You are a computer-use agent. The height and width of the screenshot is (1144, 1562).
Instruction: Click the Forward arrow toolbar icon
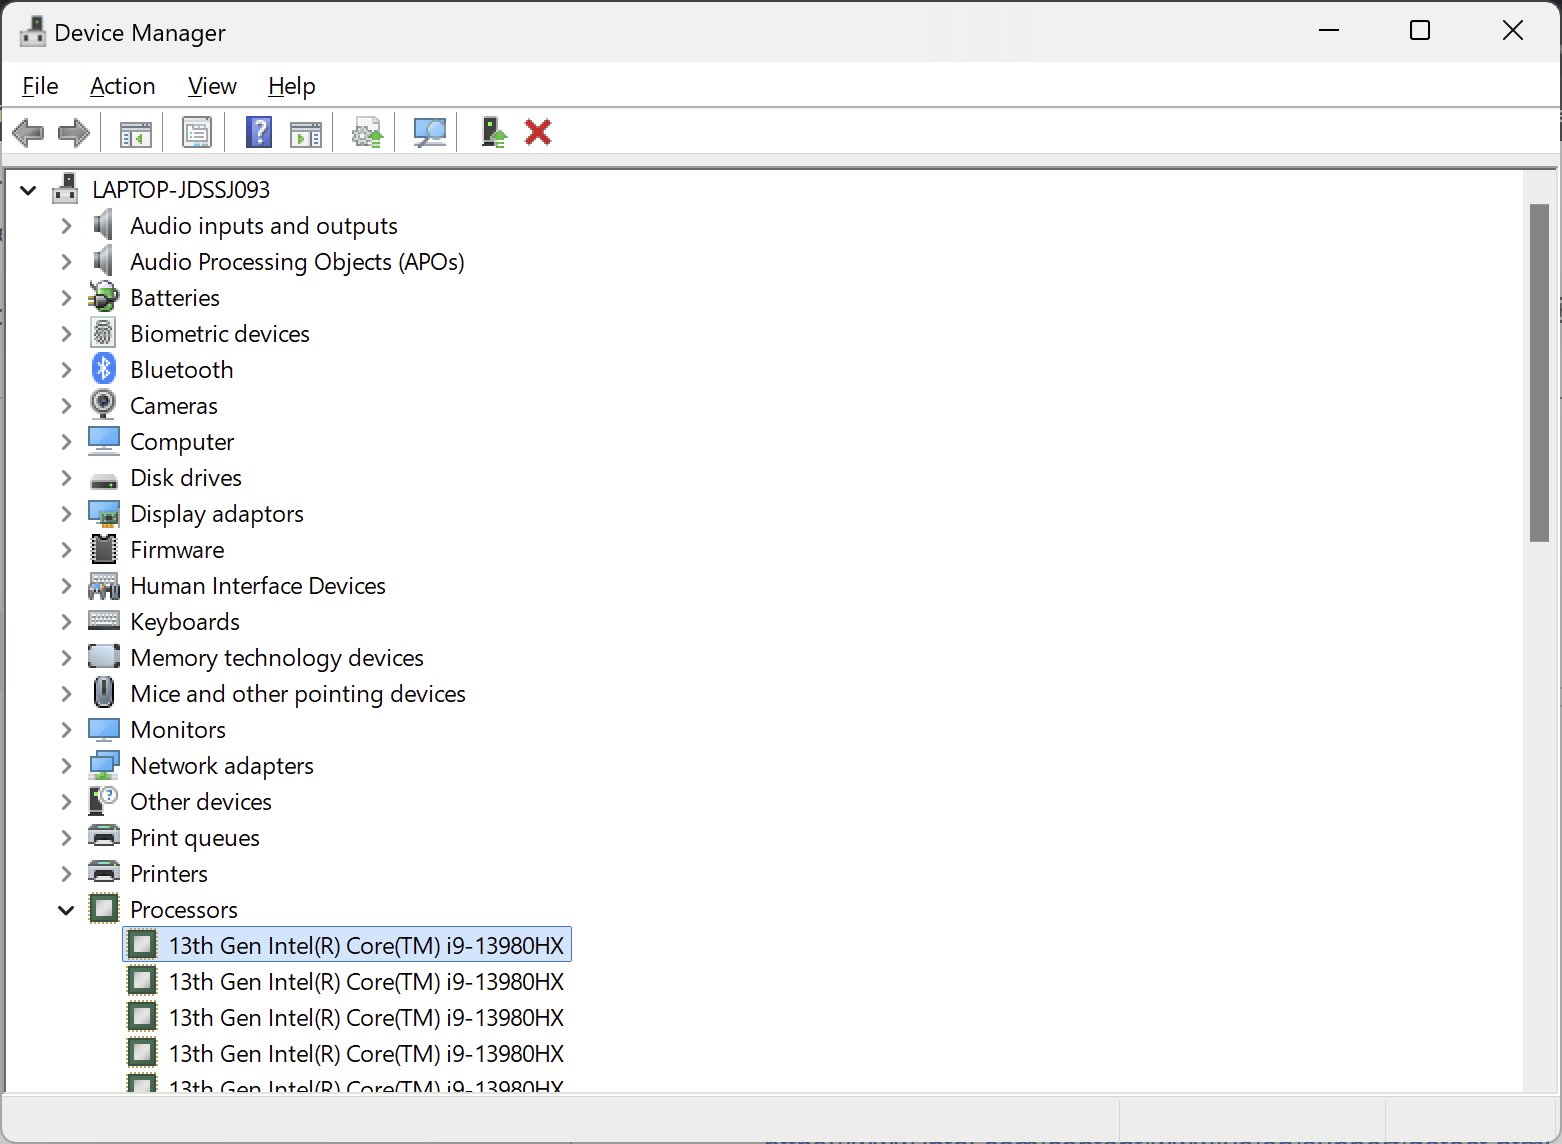point(74,132)
